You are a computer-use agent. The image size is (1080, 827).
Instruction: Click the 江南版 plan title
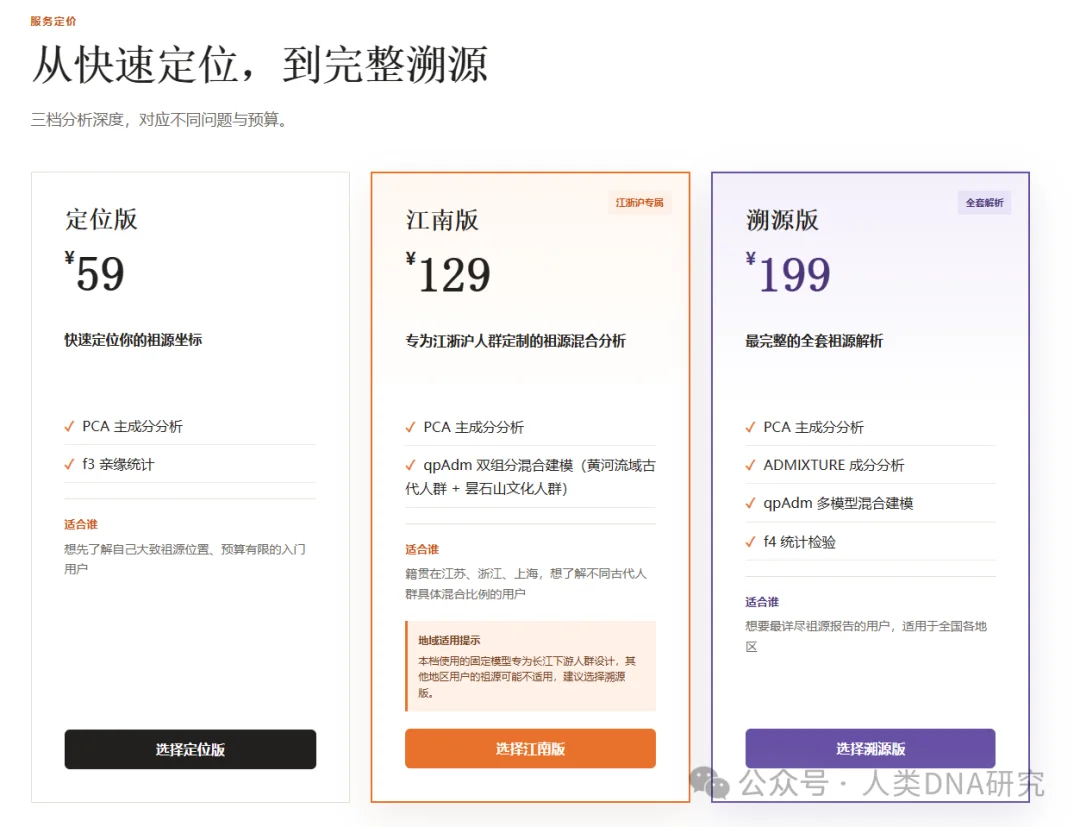tap(442, 220)
